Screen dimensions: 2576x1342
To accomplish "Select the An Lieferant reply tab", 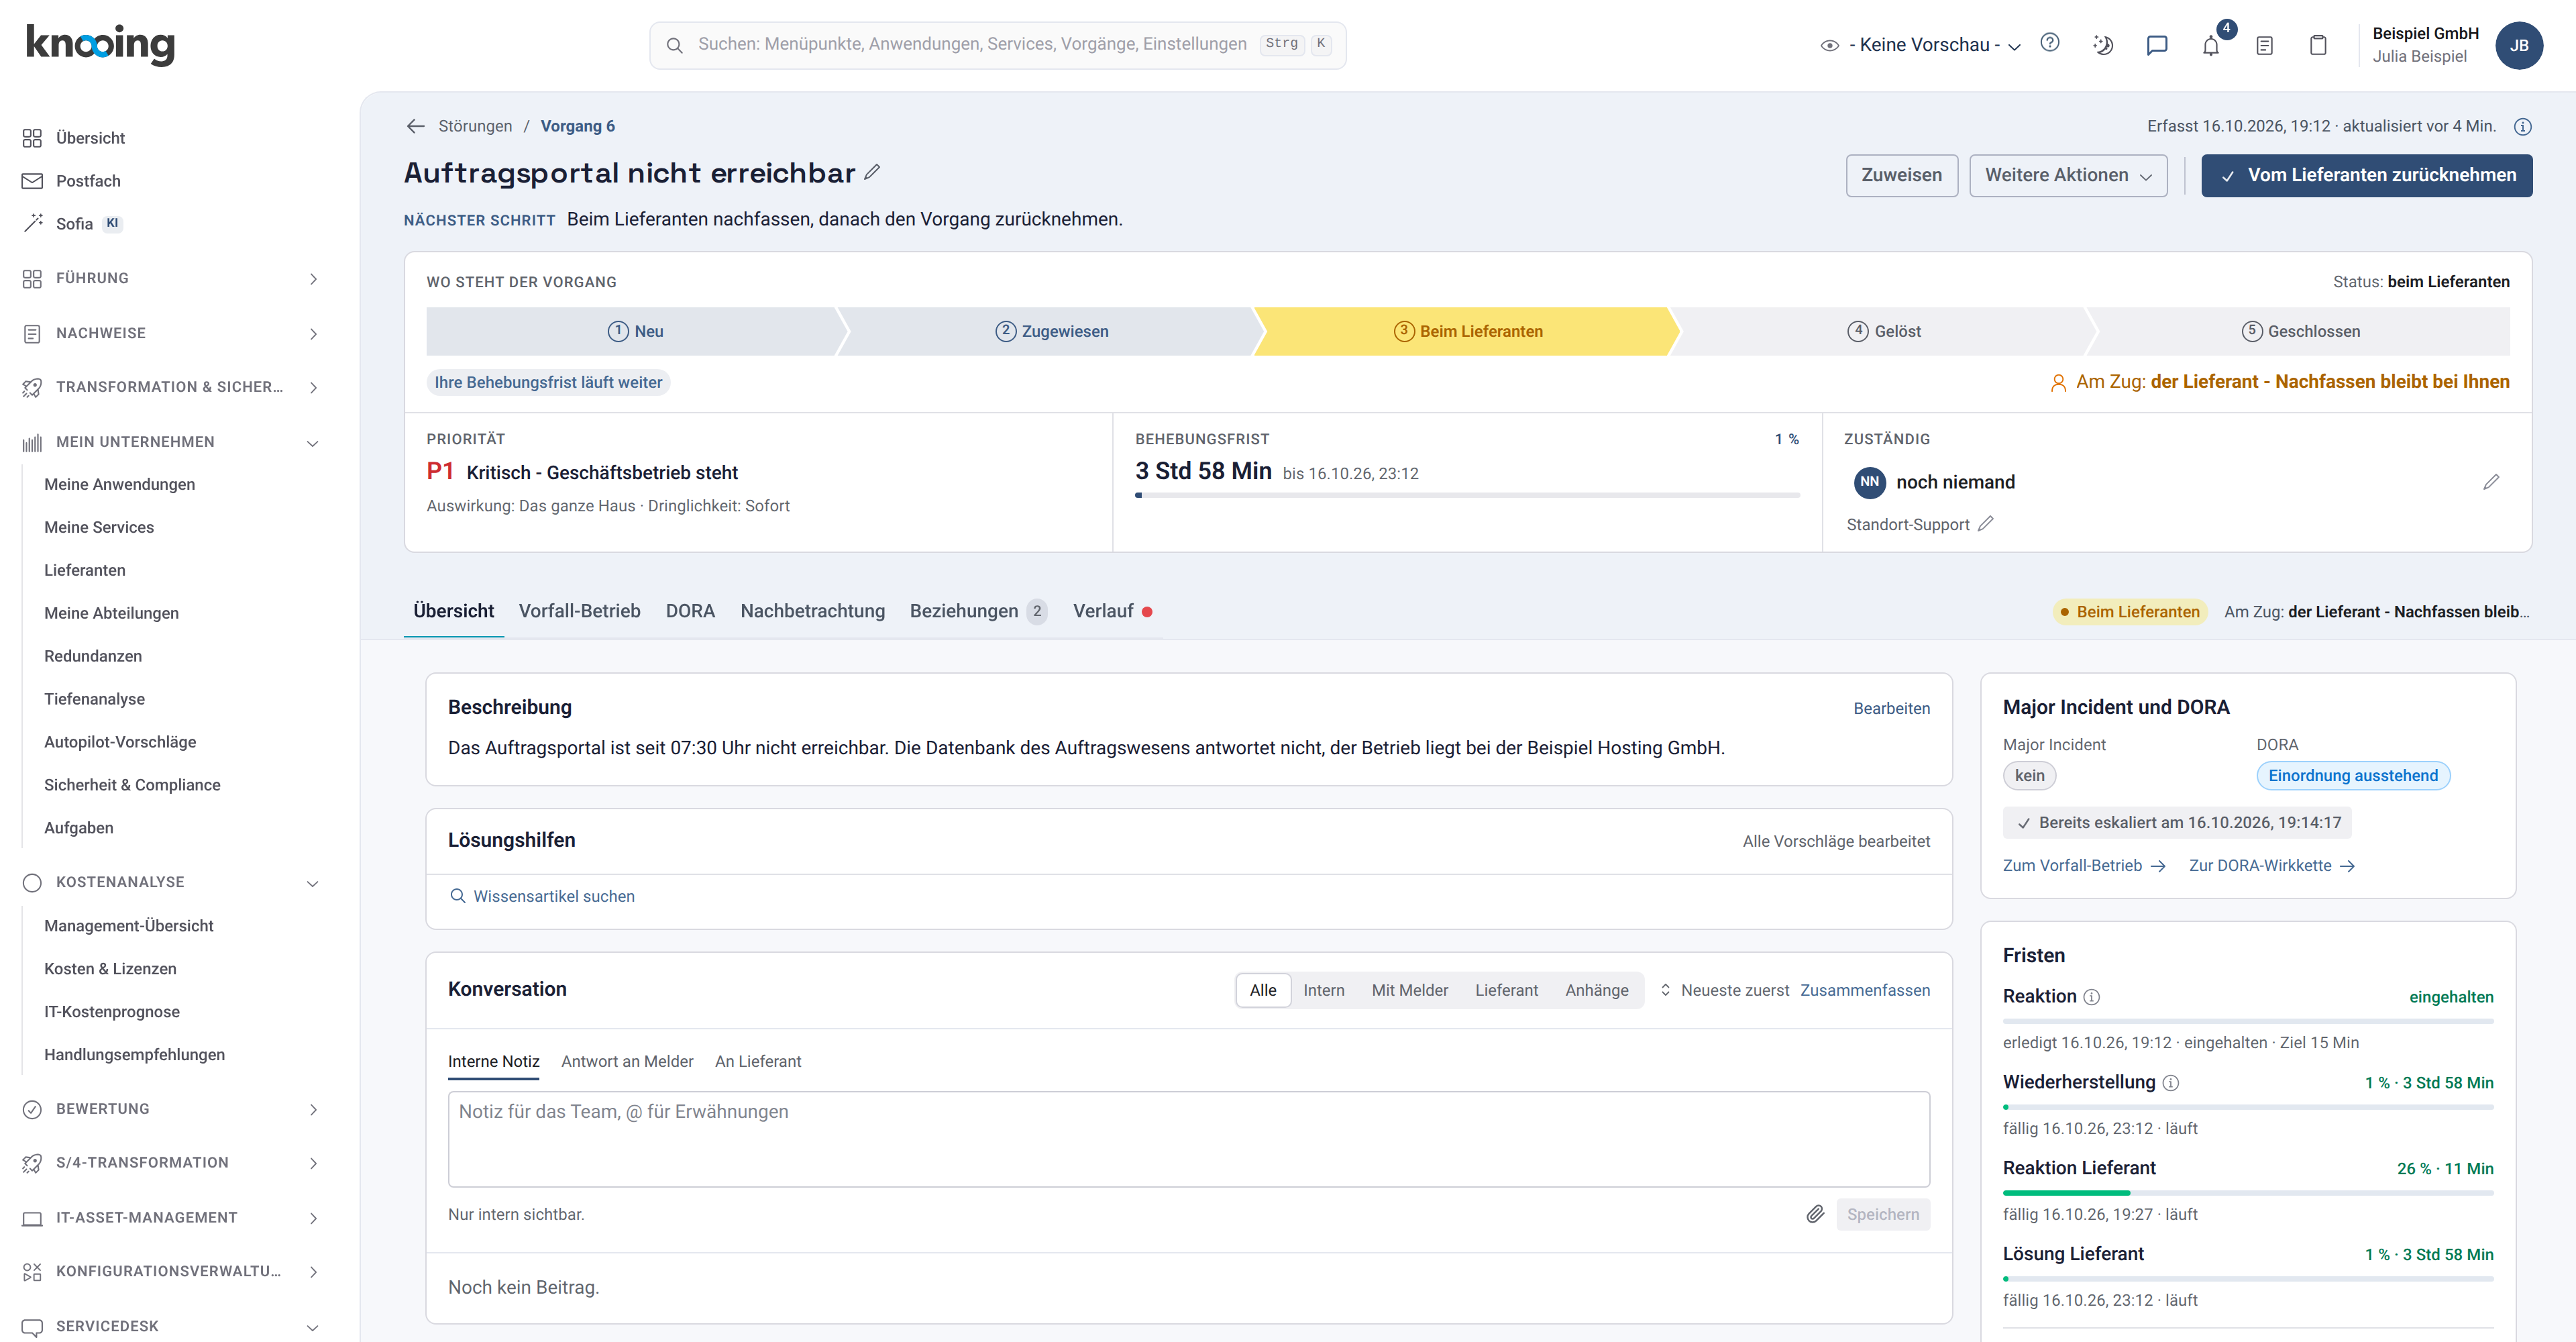I will click(x=757, y=1061).
